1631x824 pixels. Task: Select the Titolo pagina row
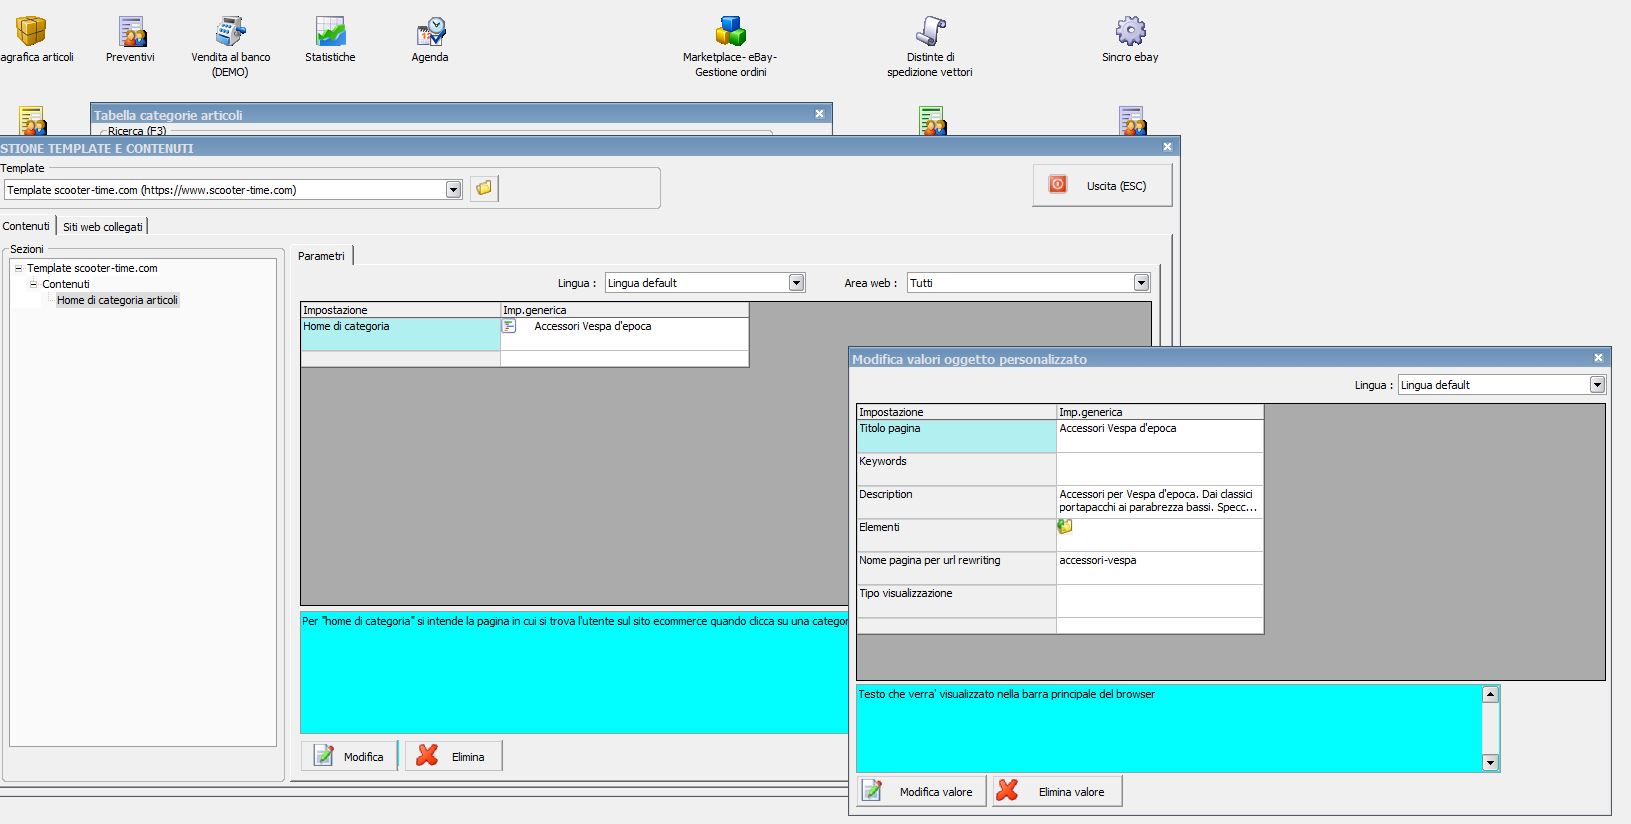(x=956, y=436)
